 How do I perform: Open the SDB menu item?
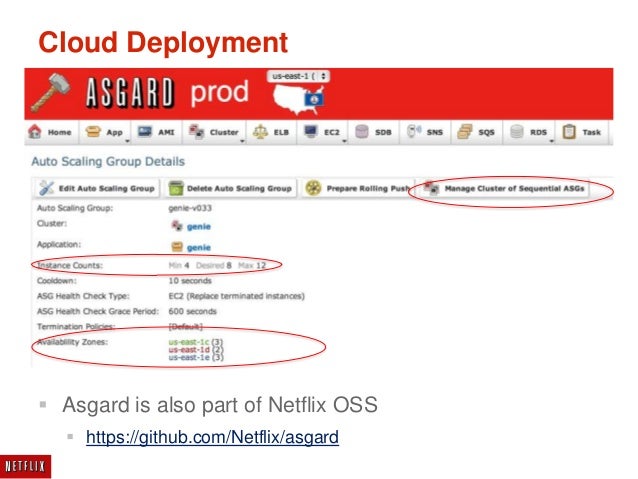pyautogui.click(x=374, y=132)
